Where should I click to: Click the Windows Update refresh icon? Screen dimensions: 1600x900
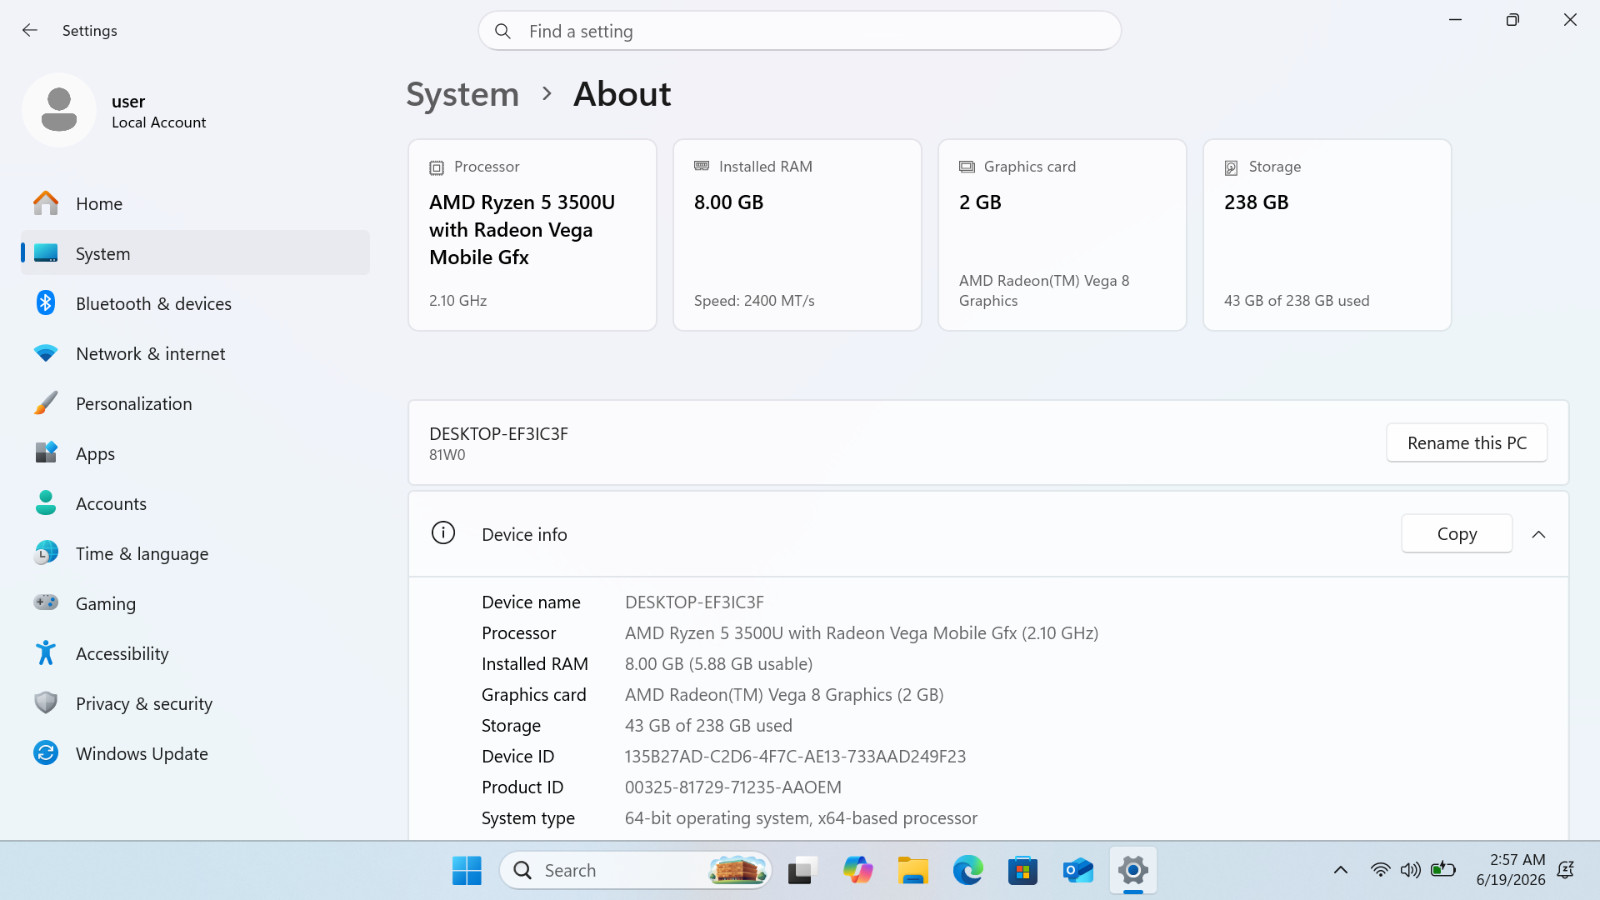coord(46,753)
